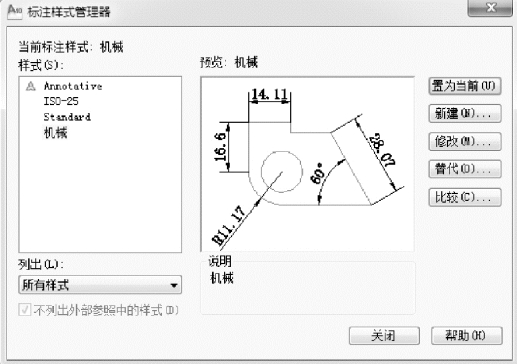Close the dialog with the X button
Image resolution: width=517 pixels, height=364 pixels.
tap(490, 8)
